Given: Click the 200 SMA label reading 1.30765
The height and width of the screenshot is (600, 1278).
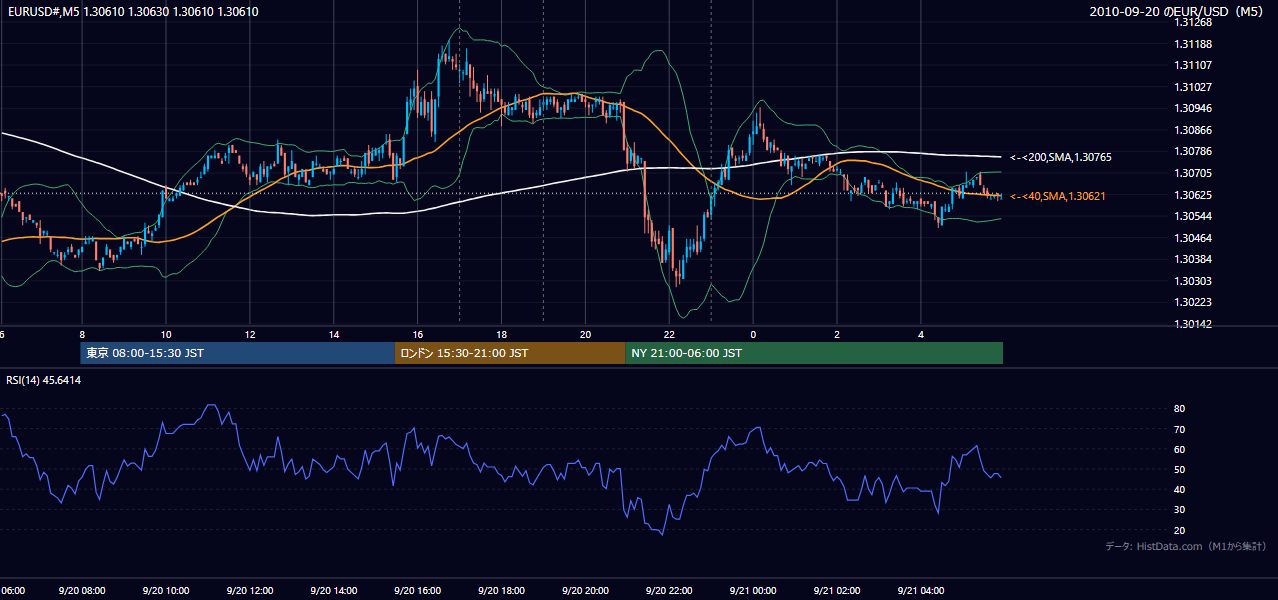Looking at the screenshot, I should click(x=1061, y=157).
